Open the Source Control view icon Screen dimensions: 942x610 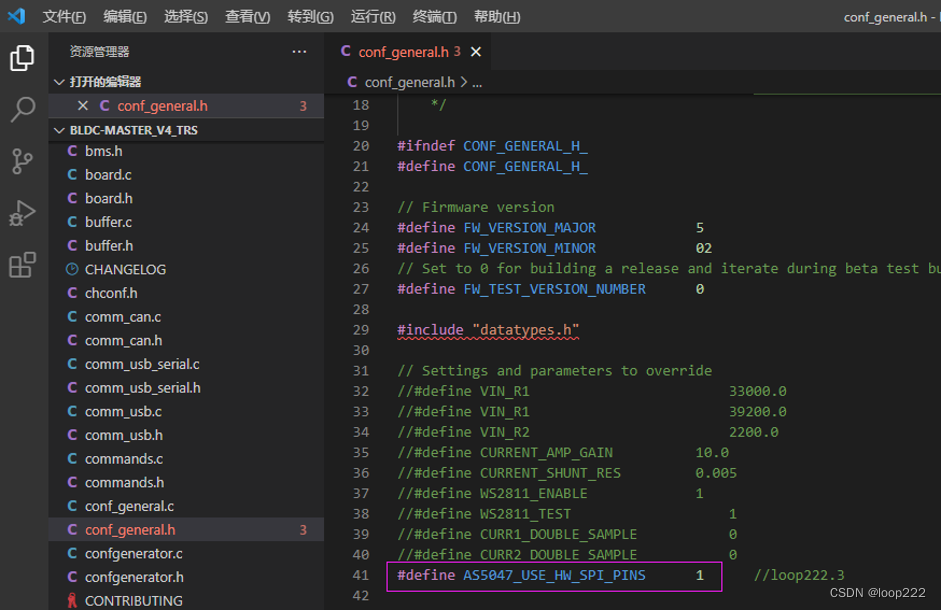[x=22, y=161]
